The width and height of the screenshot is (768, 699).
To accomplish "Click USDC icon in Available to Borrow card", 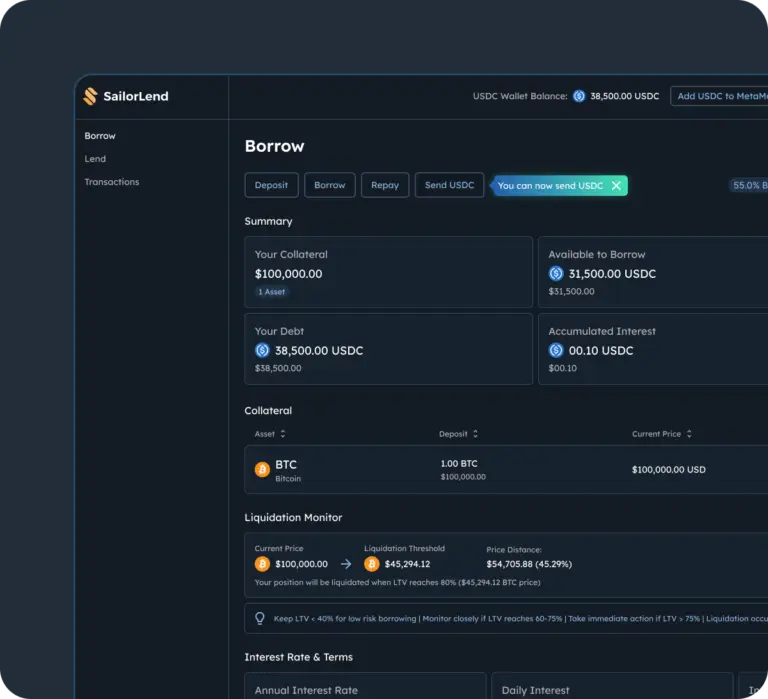I will click(556, 274).
